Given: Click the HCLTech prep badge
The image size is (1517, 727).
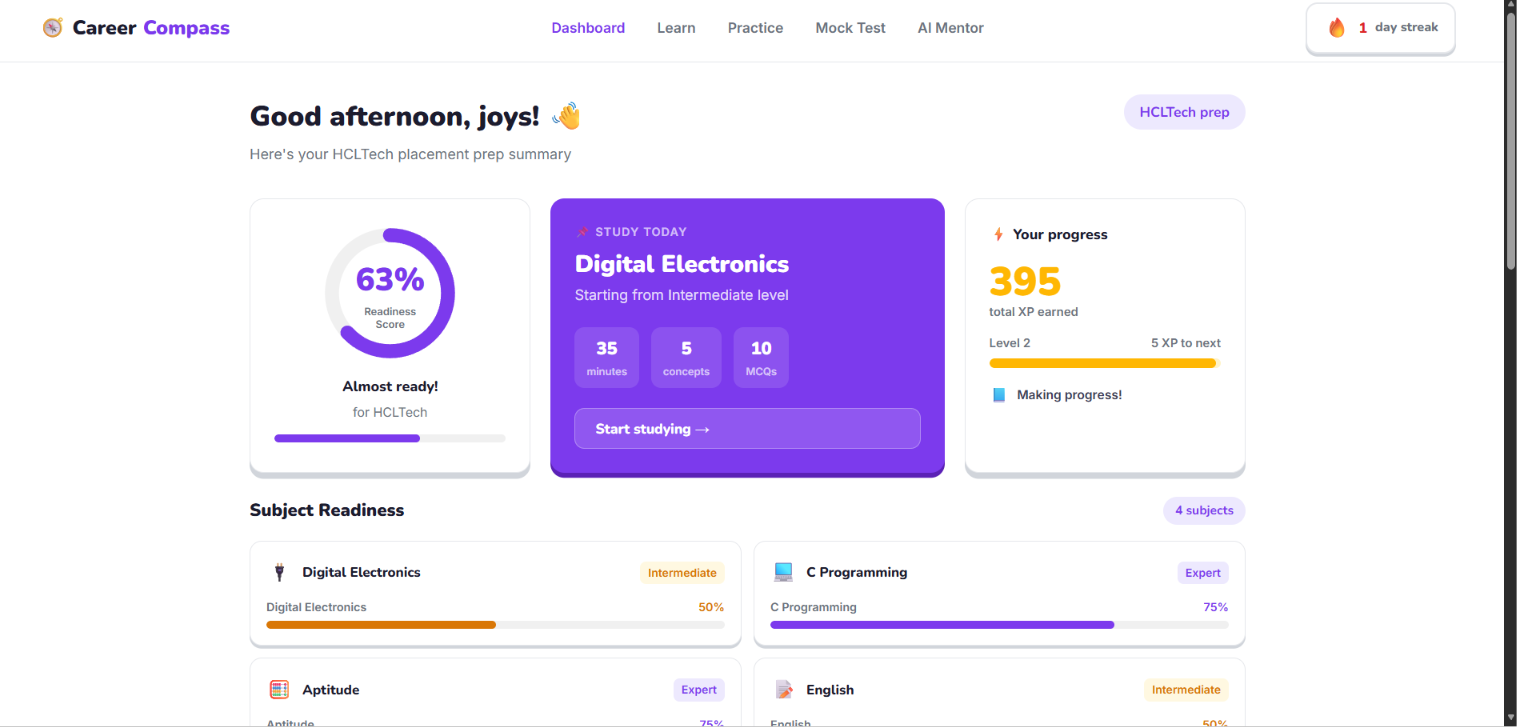Looking at the screenshot, I should (x=1184, y=112).
